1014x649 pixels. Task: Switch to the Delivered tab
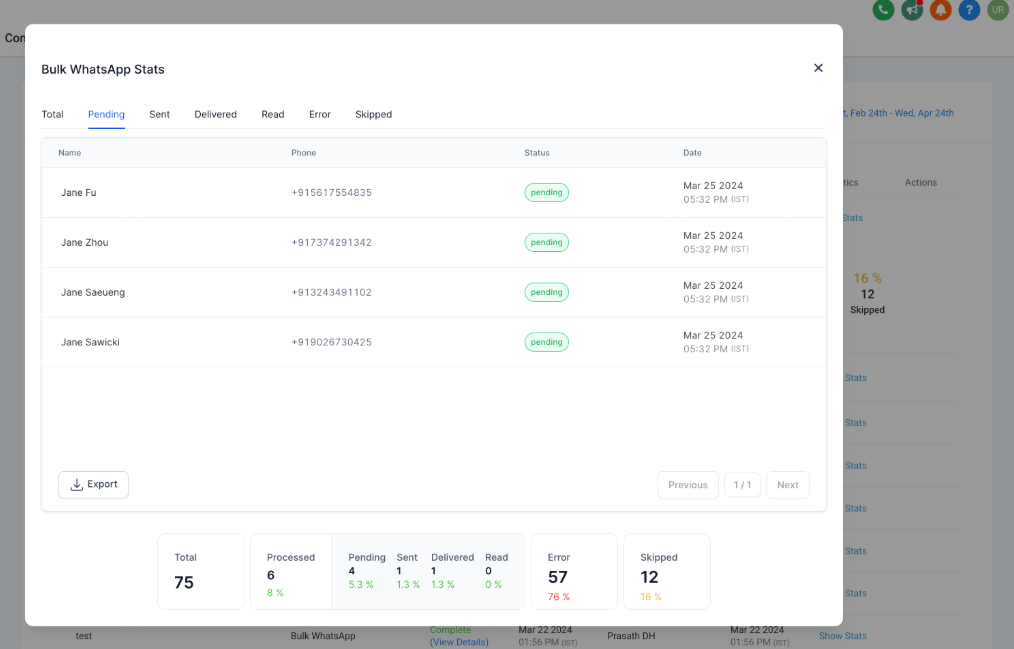point(215,114)
